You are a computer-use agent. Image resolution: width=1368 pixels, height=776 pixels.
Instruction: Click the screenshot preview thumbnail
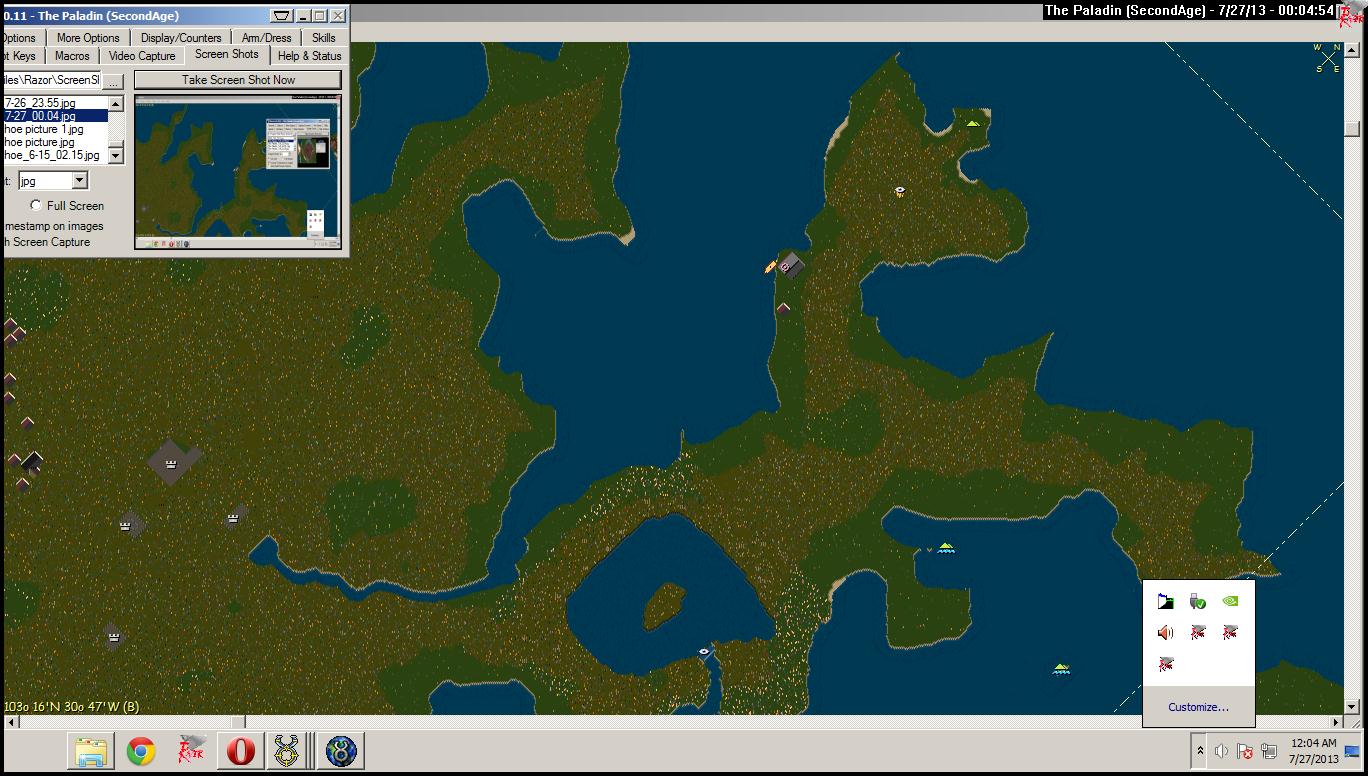point(238,171)
